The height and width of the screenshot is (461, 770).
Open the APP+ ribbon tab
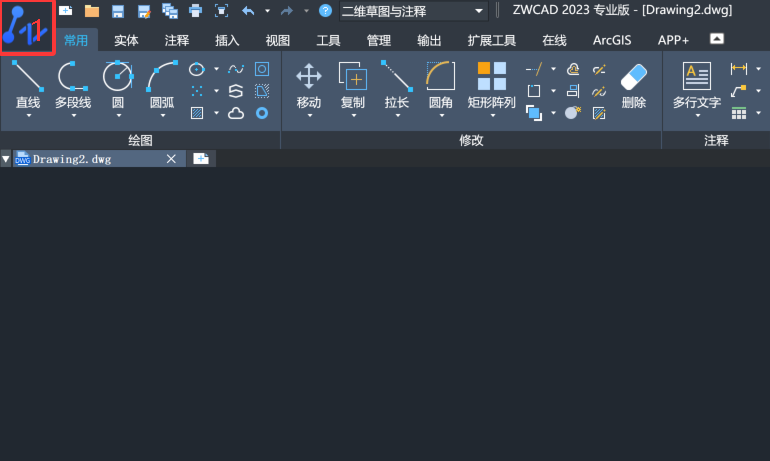click(673, 40)
